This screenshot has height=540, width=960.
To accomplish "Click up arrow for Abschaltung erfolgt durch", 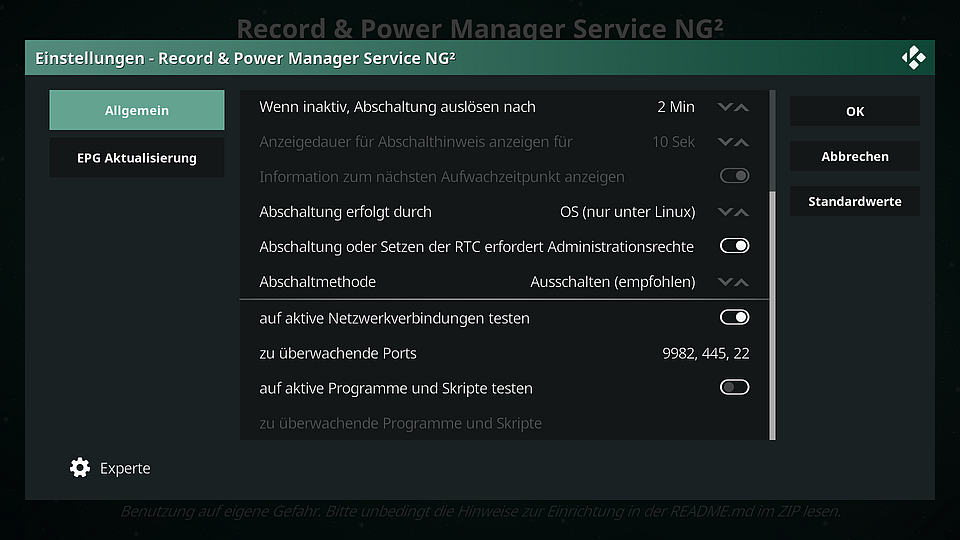I will [741, 212].
